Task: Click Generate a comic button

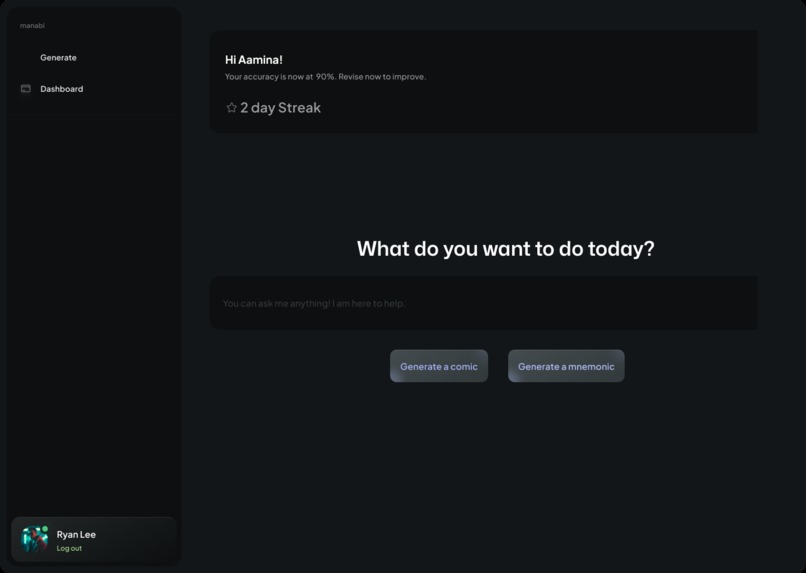Action: tap(438, 366)
